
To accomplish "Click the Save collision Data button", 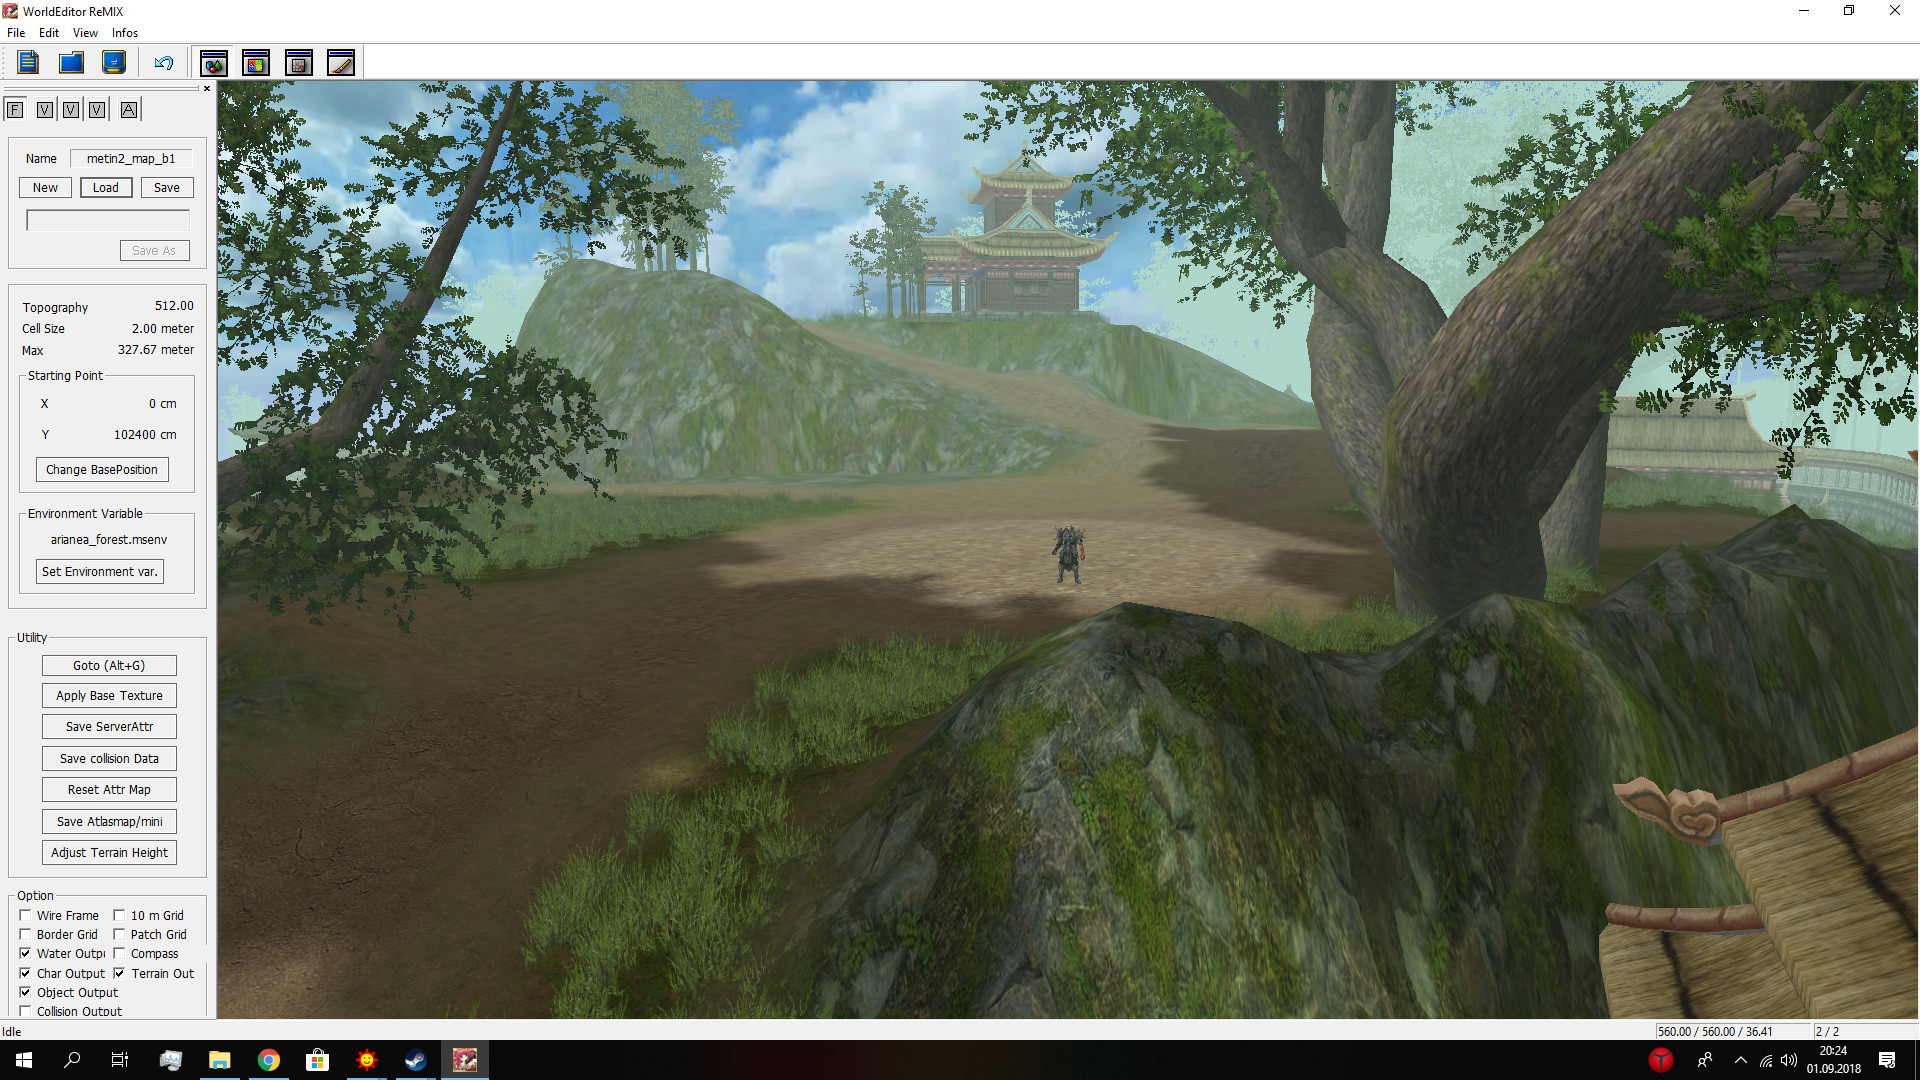I will point(109,759).
